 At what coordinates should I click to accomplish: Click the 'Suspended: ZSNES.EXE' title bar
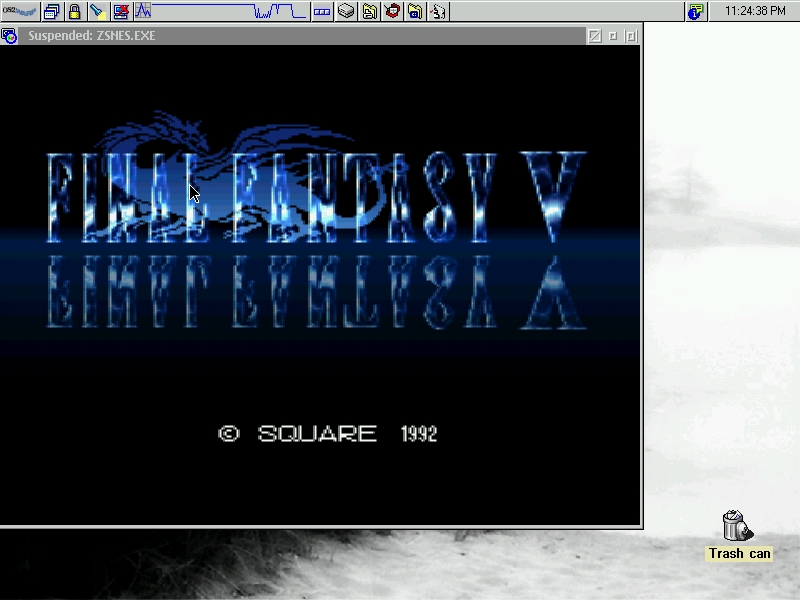pos(301,36)
